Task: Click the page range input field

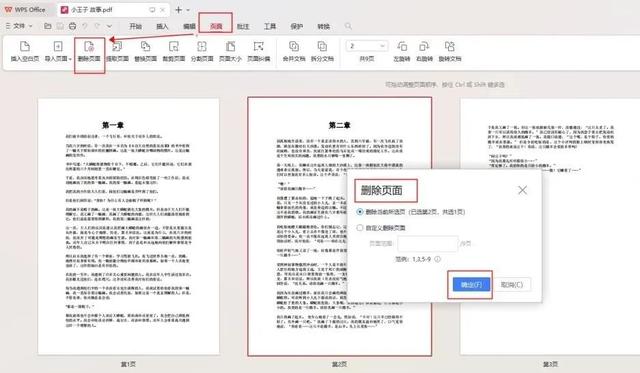Action: pyautogui.click(x=428, y=244)
